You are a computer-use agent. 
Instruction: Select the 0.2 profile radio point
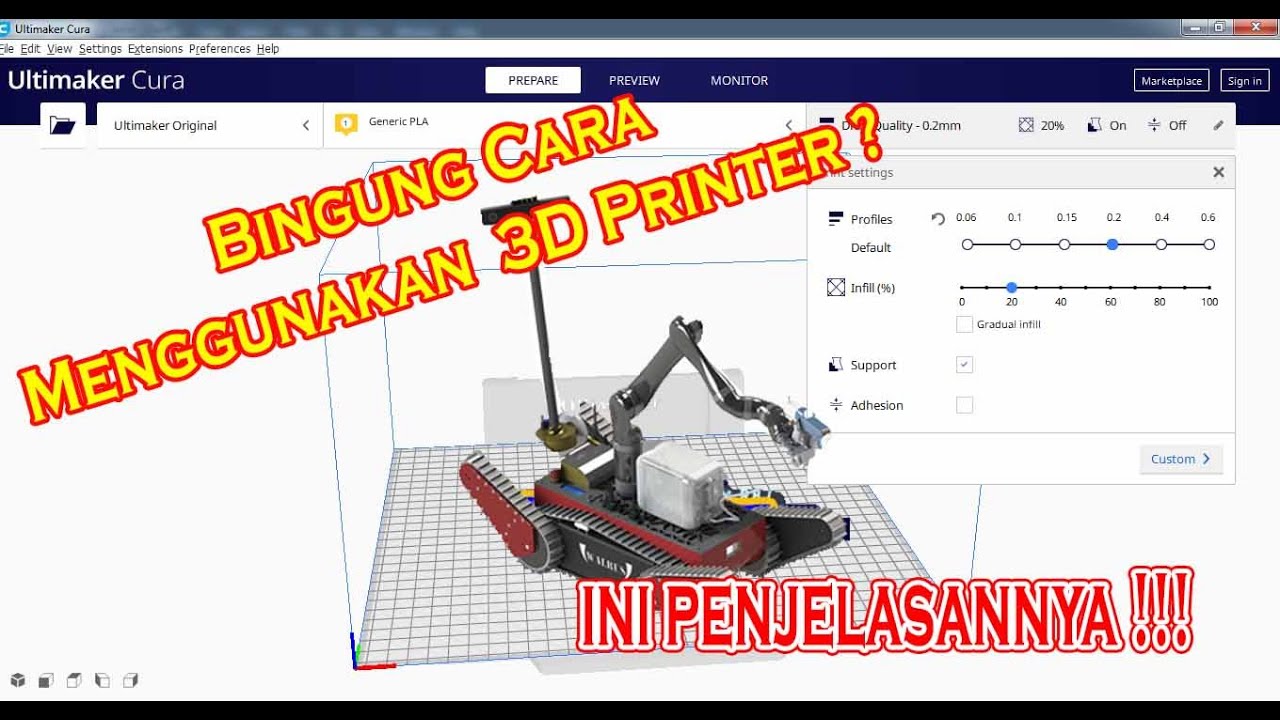pyautogui.click(x=1112, y=244)
